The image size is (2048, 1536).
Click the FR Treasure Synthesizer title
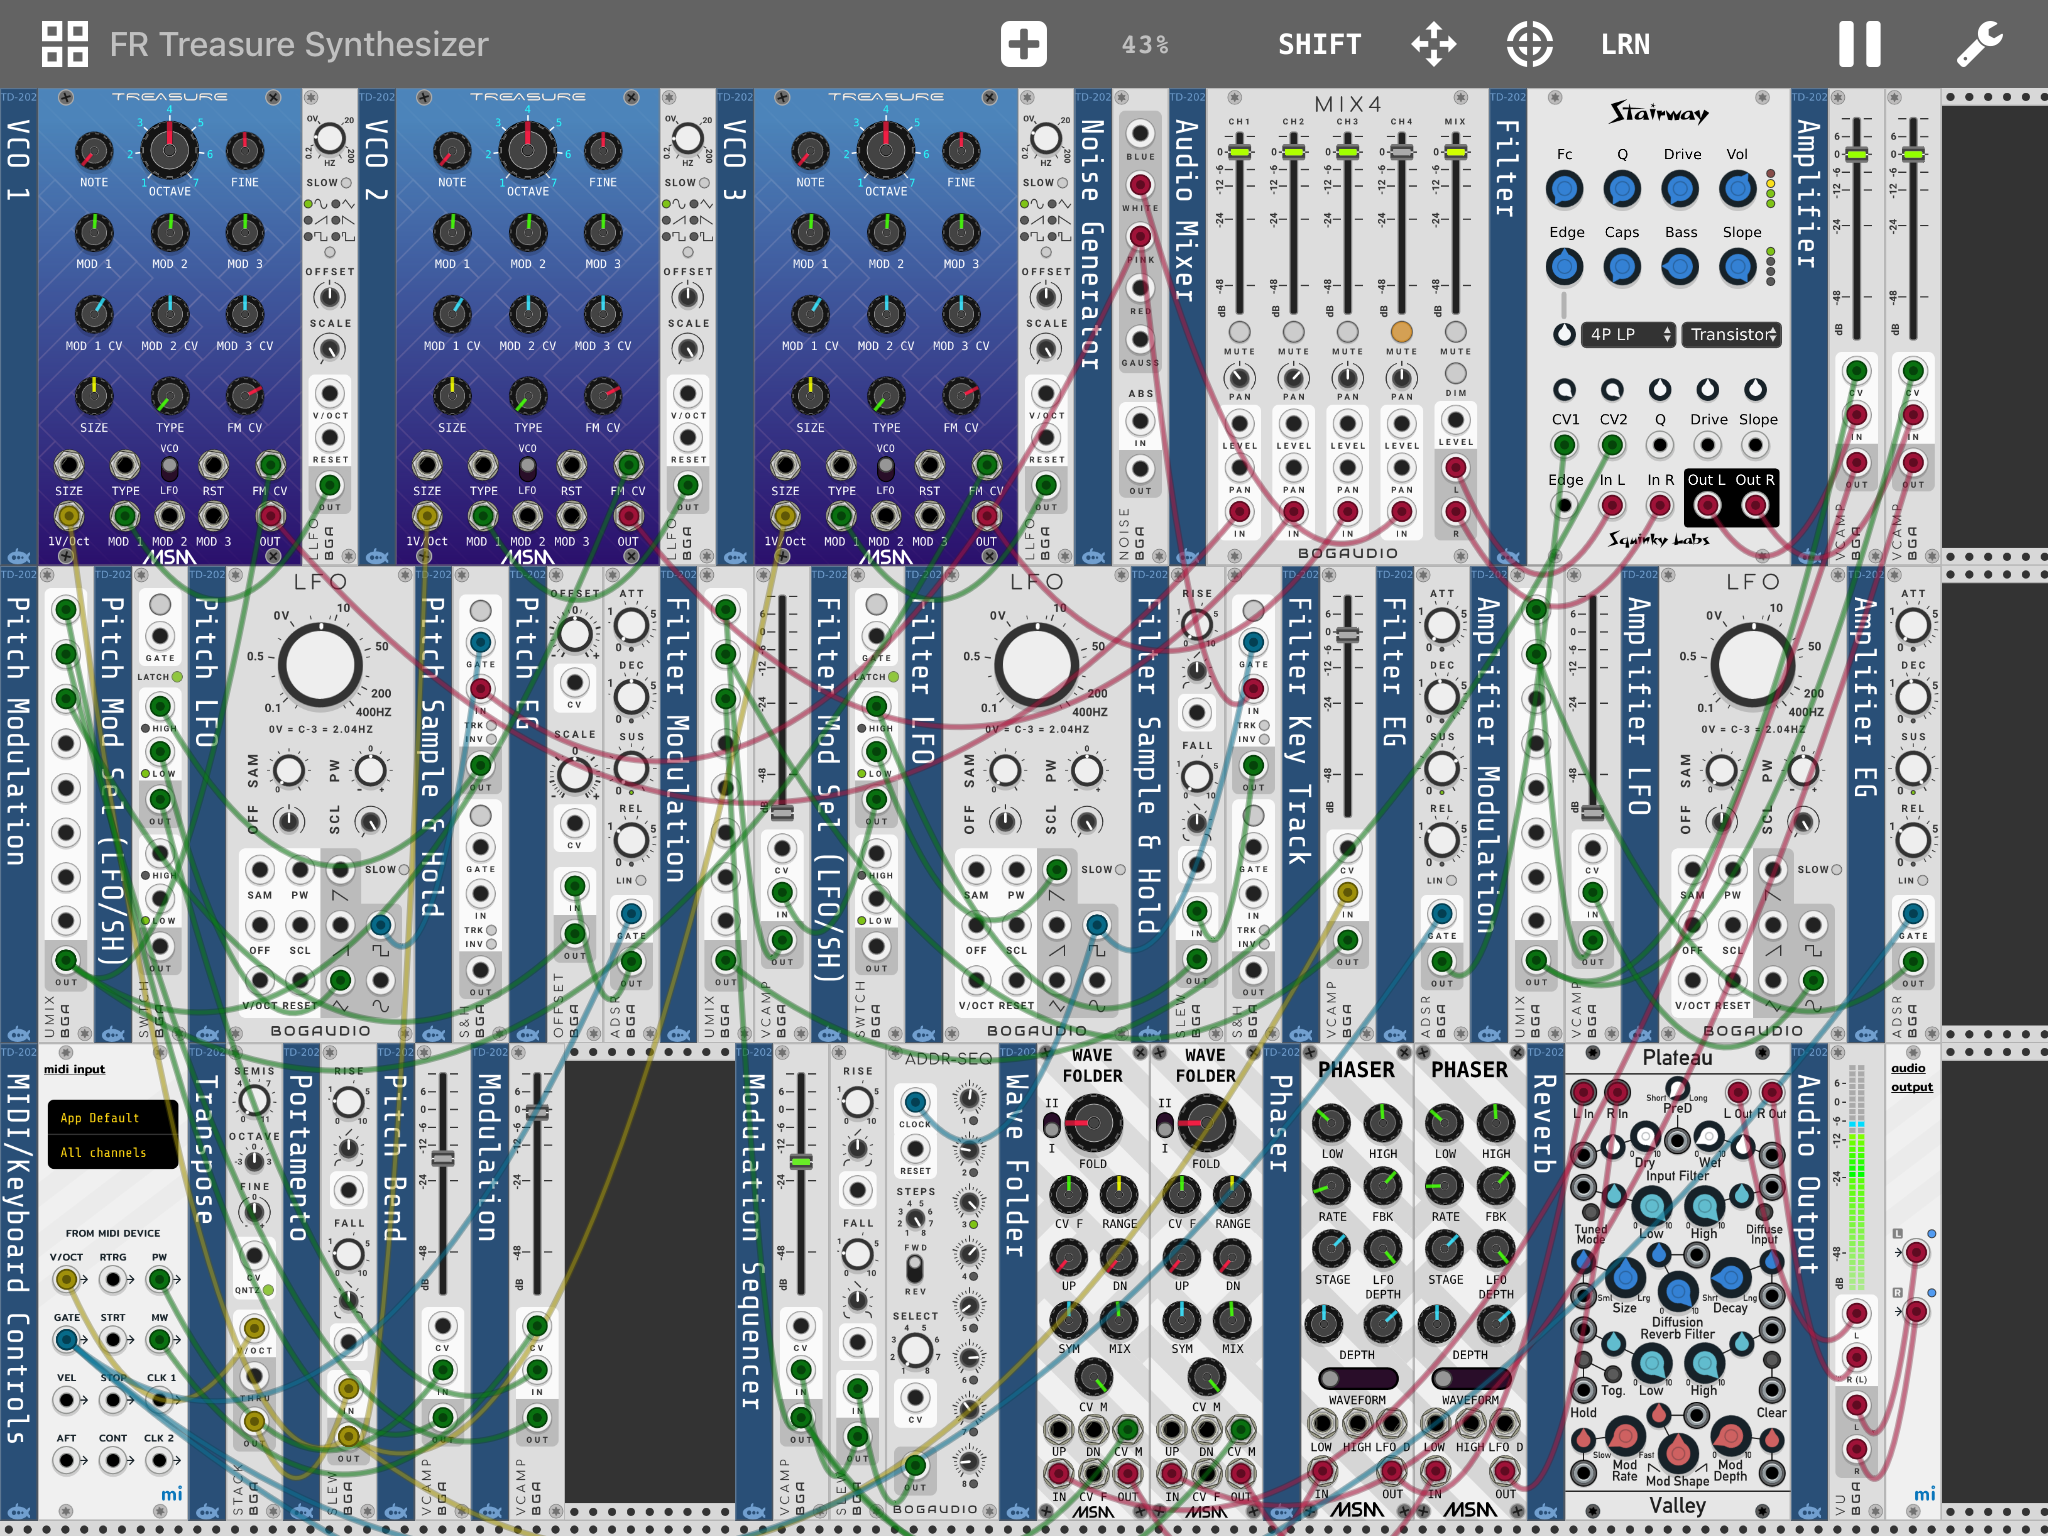click(298, 44)
